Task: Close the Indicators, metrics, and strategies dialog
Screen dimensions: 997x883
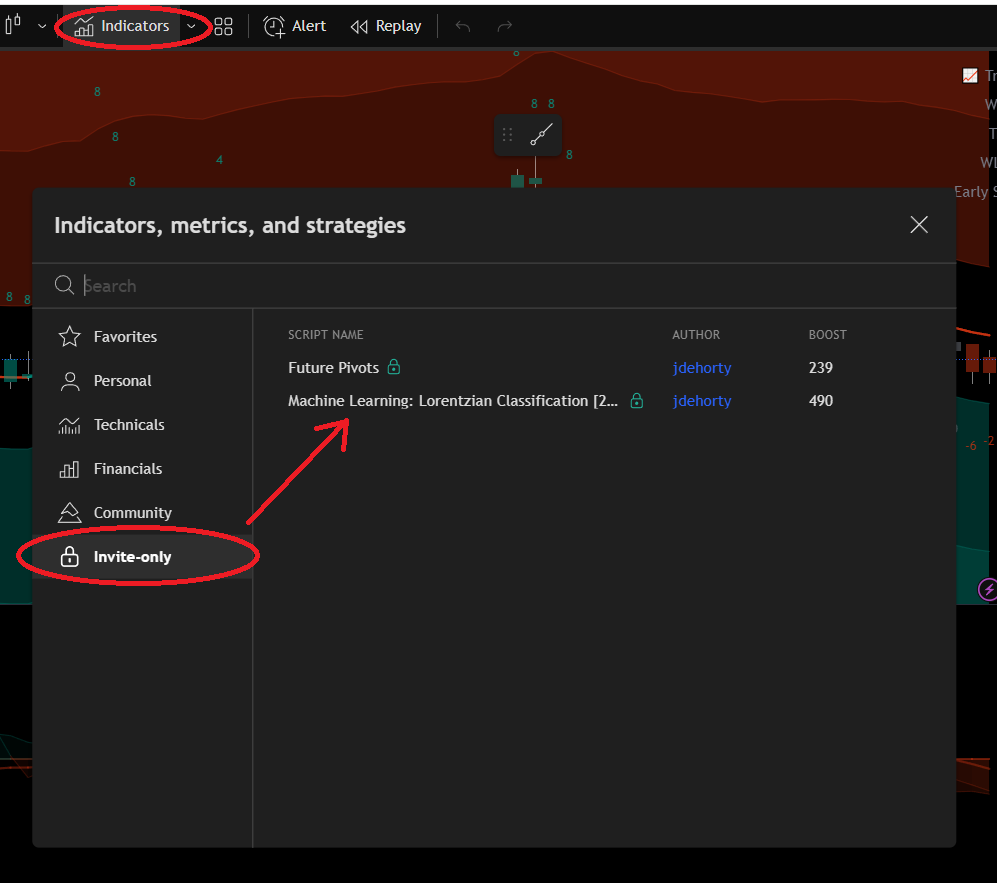Action: [919, 225]
